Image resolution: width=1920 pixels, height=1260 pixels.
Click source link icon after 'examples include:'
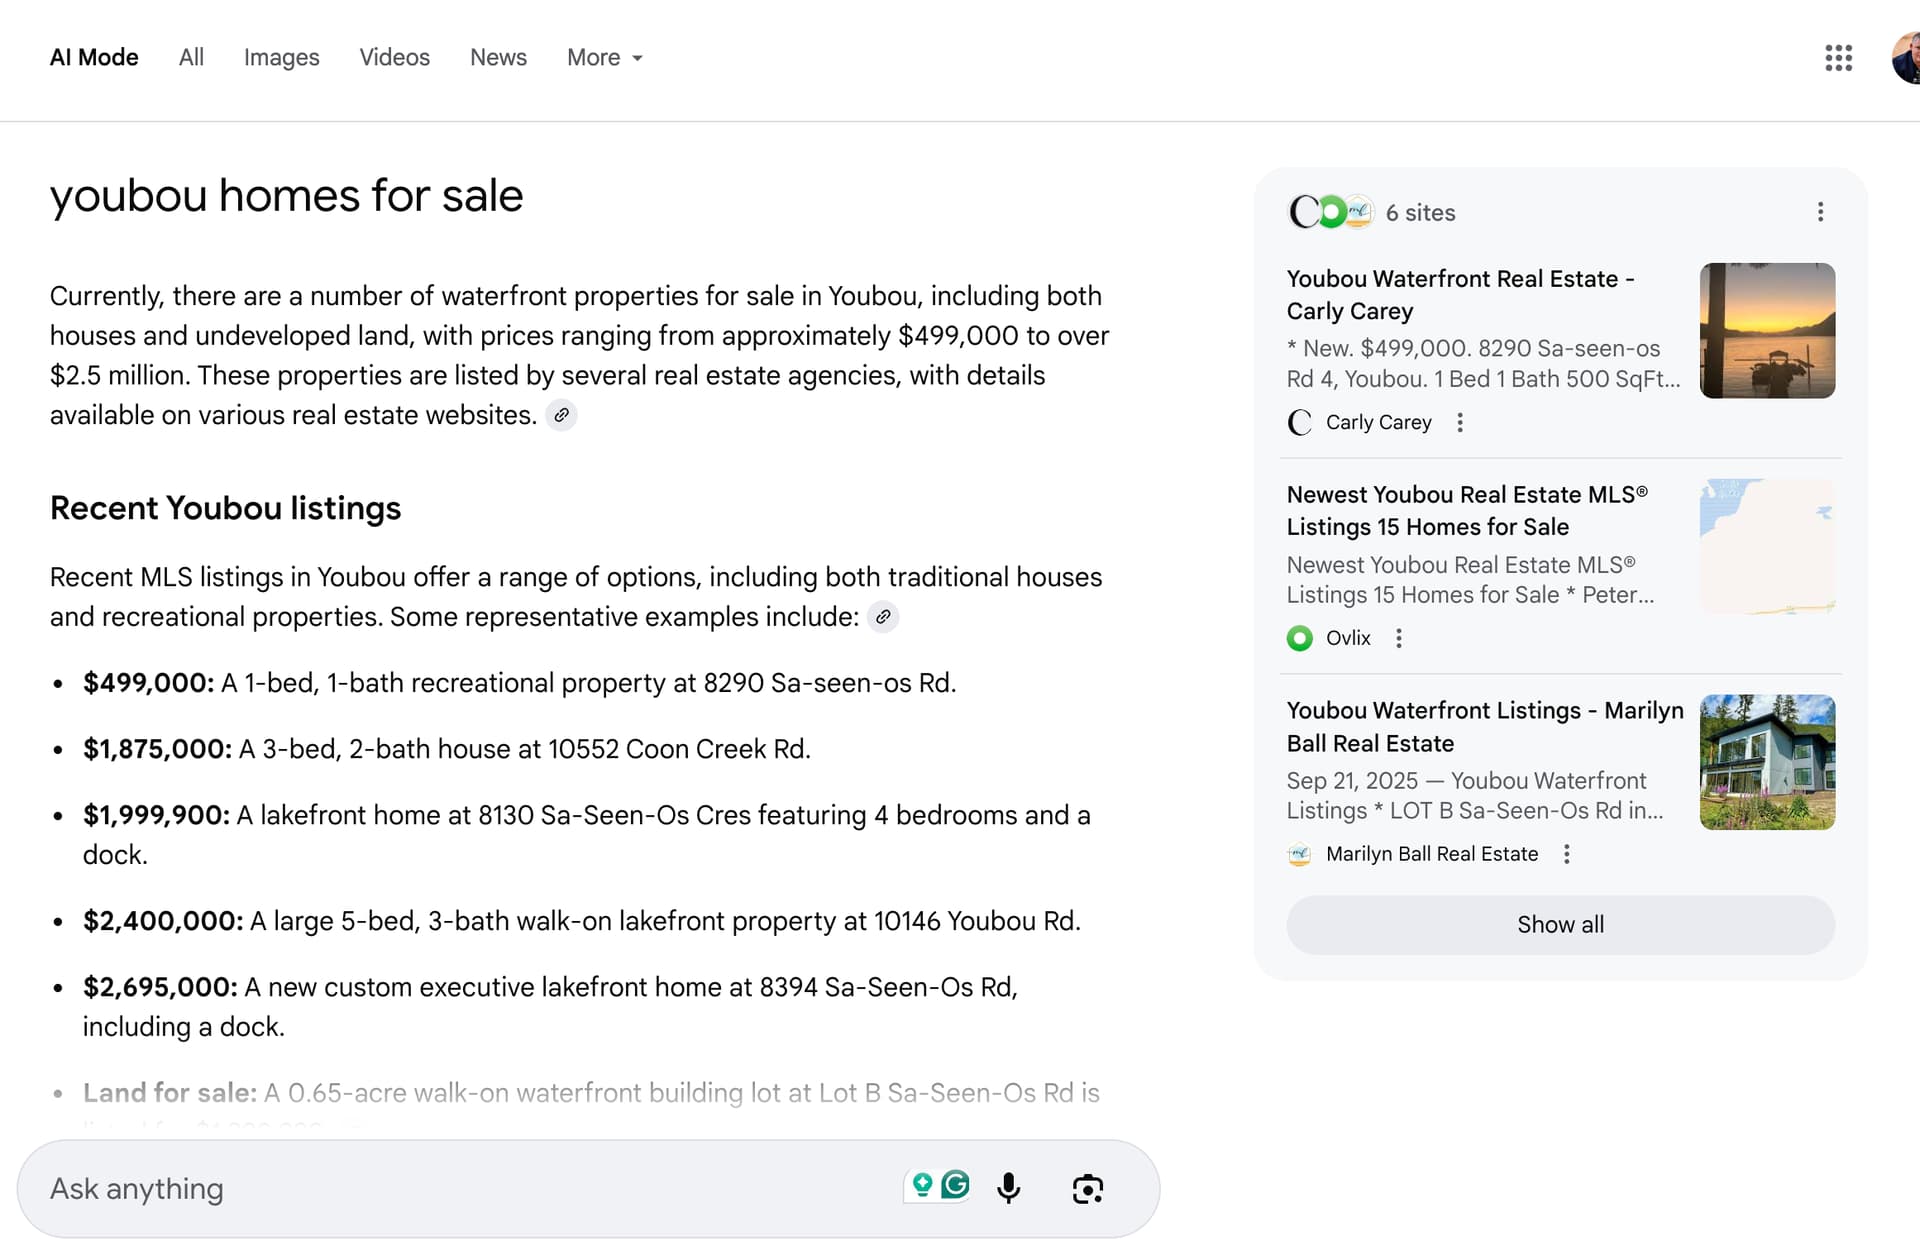point(883,617)
